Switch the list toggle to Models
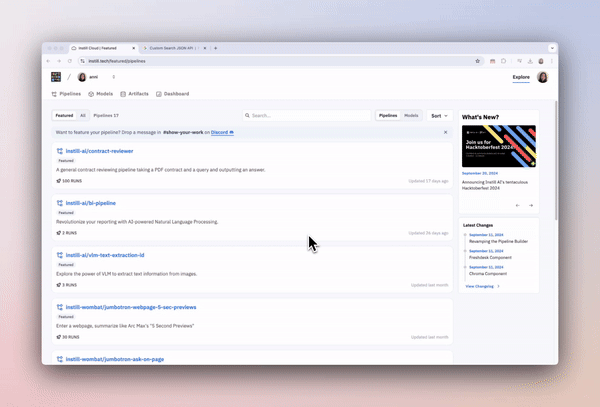The image size is (600, 407). [x=411, y=116]
